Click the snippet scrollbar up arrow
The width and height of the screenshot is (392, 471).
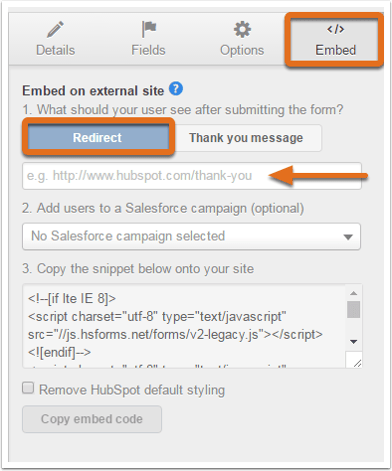point(354,293)
